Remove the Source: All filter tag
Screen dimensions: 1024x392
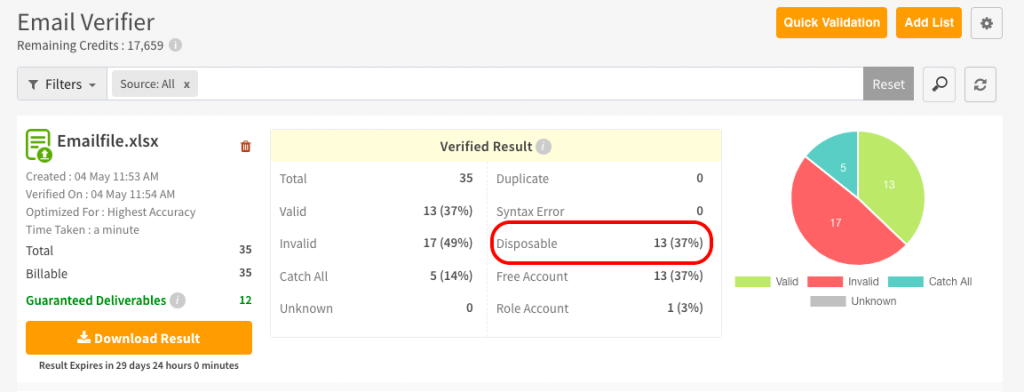pos(186,84)
